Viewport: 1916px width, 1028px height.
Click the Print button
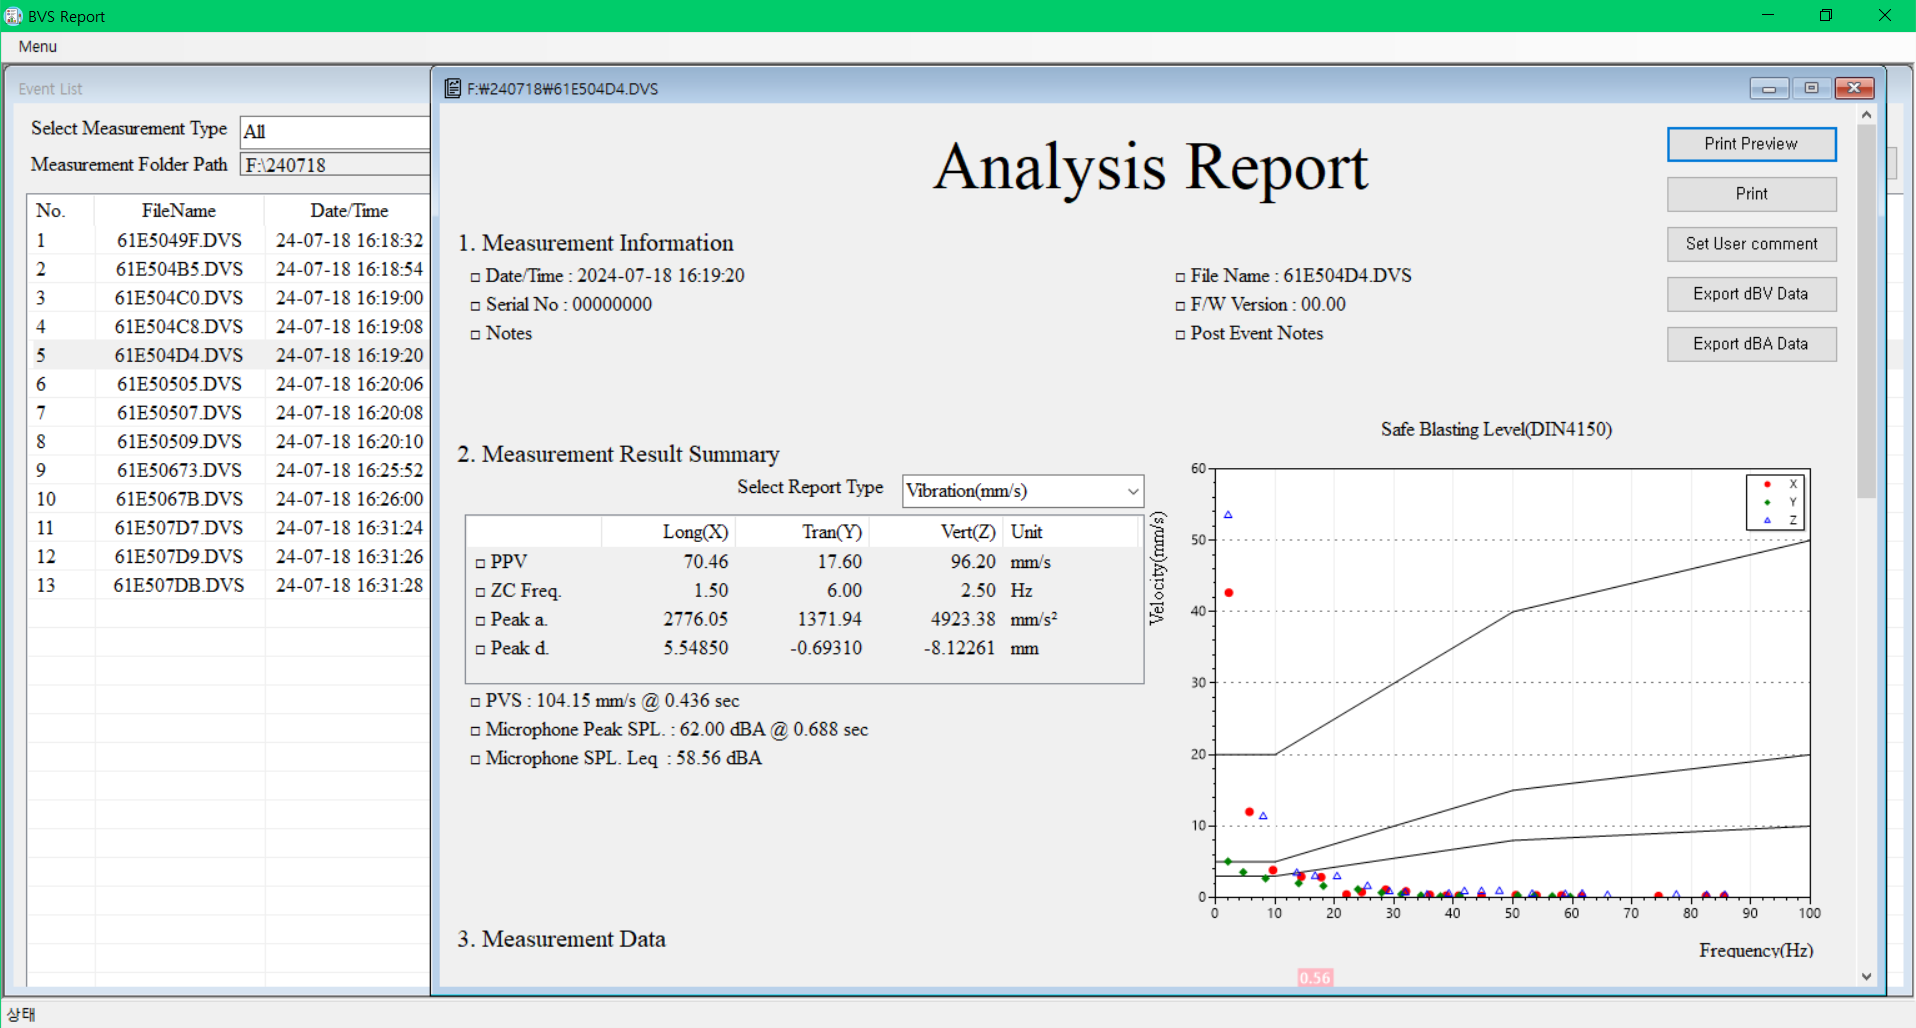[x=1751, y=194]
